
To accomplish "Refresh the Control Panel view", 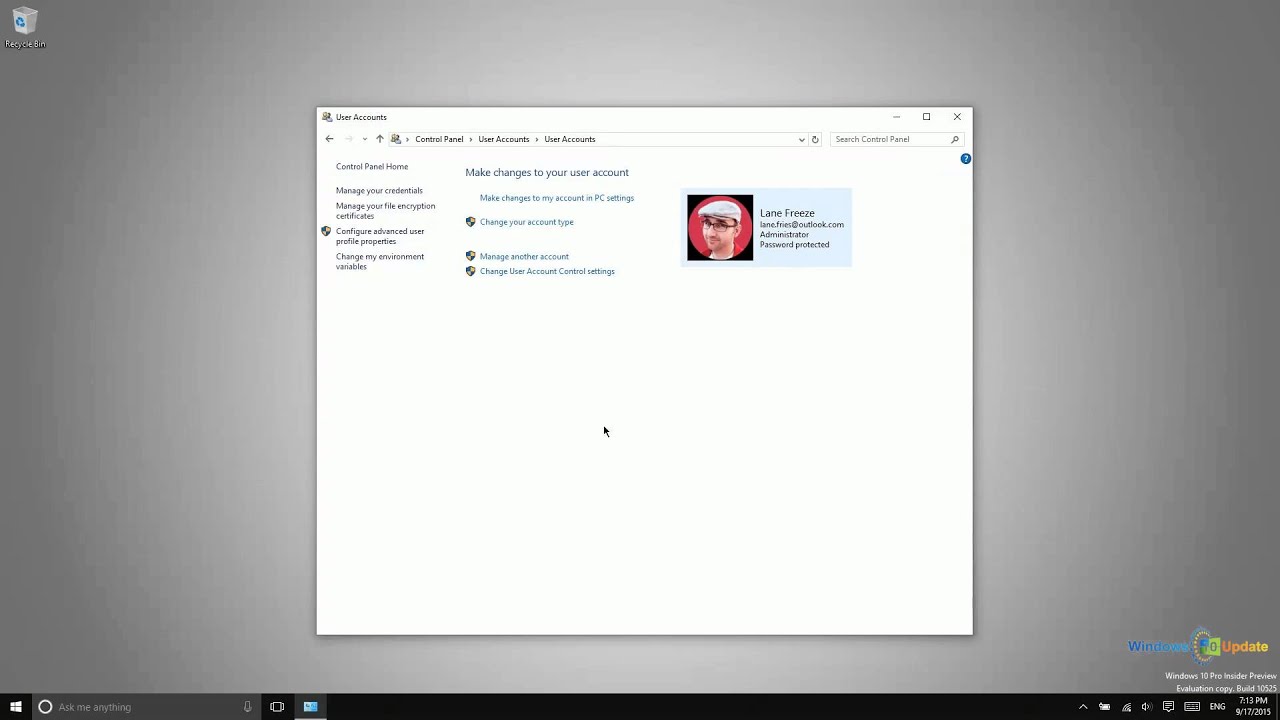I will click(x=815, y=139).
